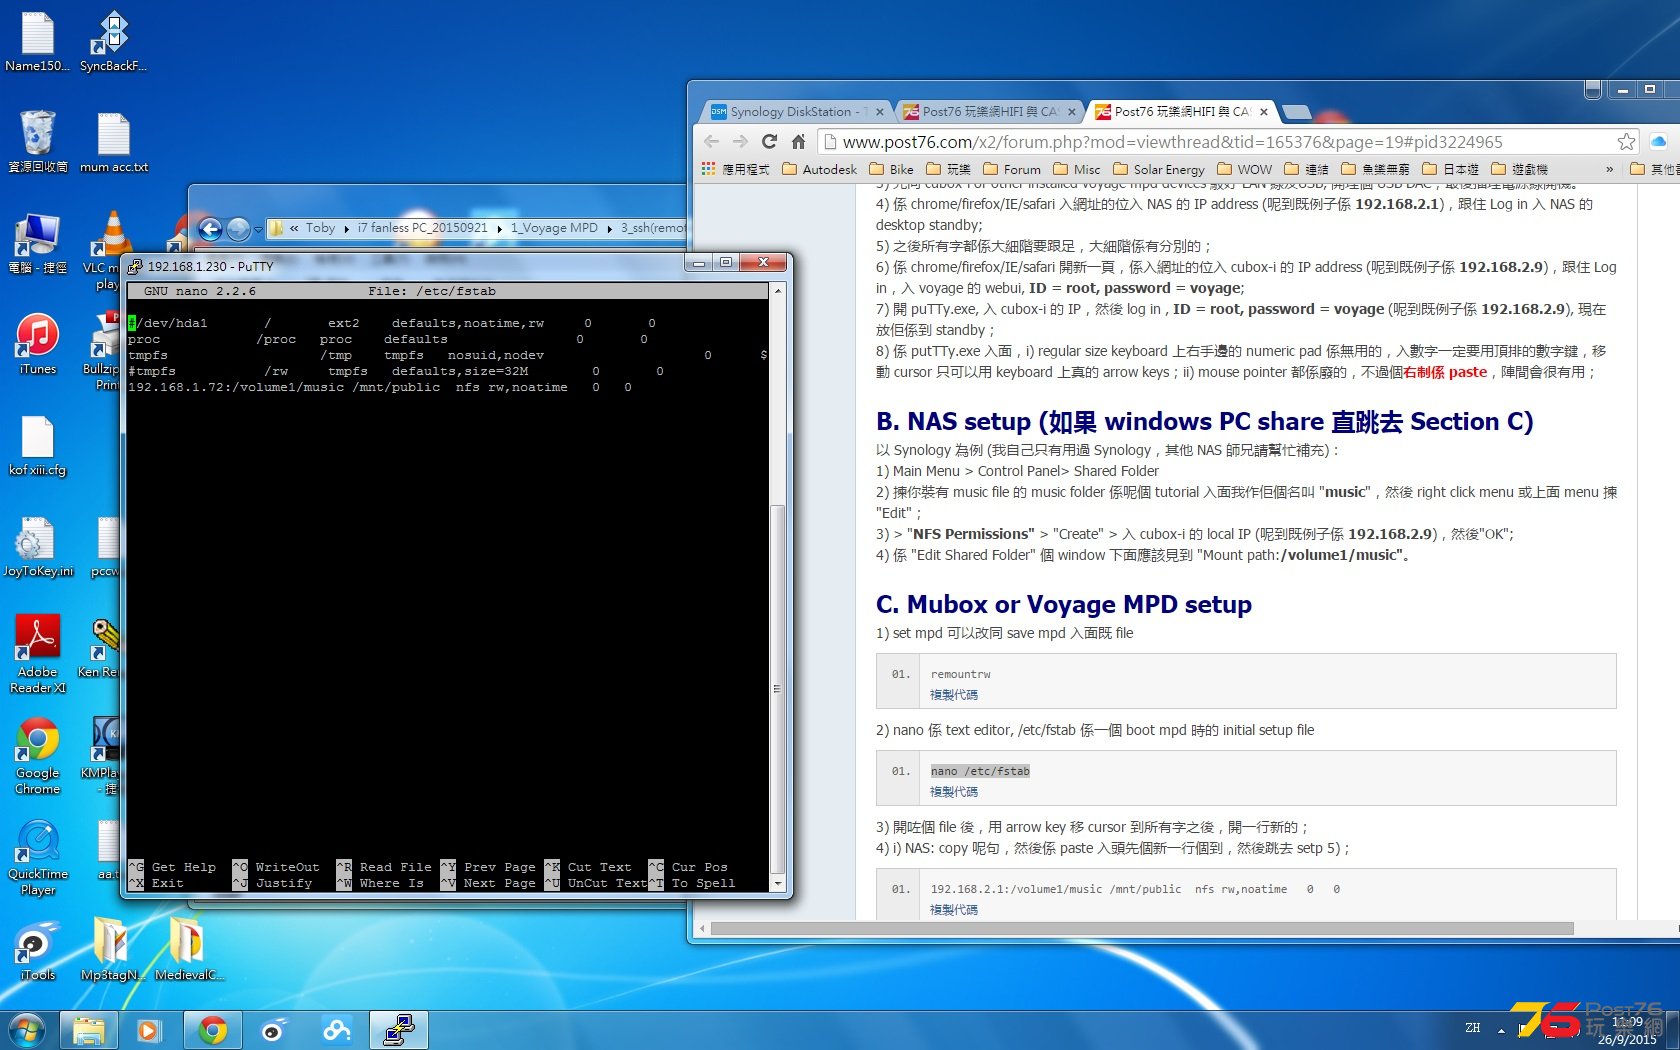The height and width of the screenshot is (1050, 1680).
Task: Click the Windows Start button
Action: click(27, 1030)
